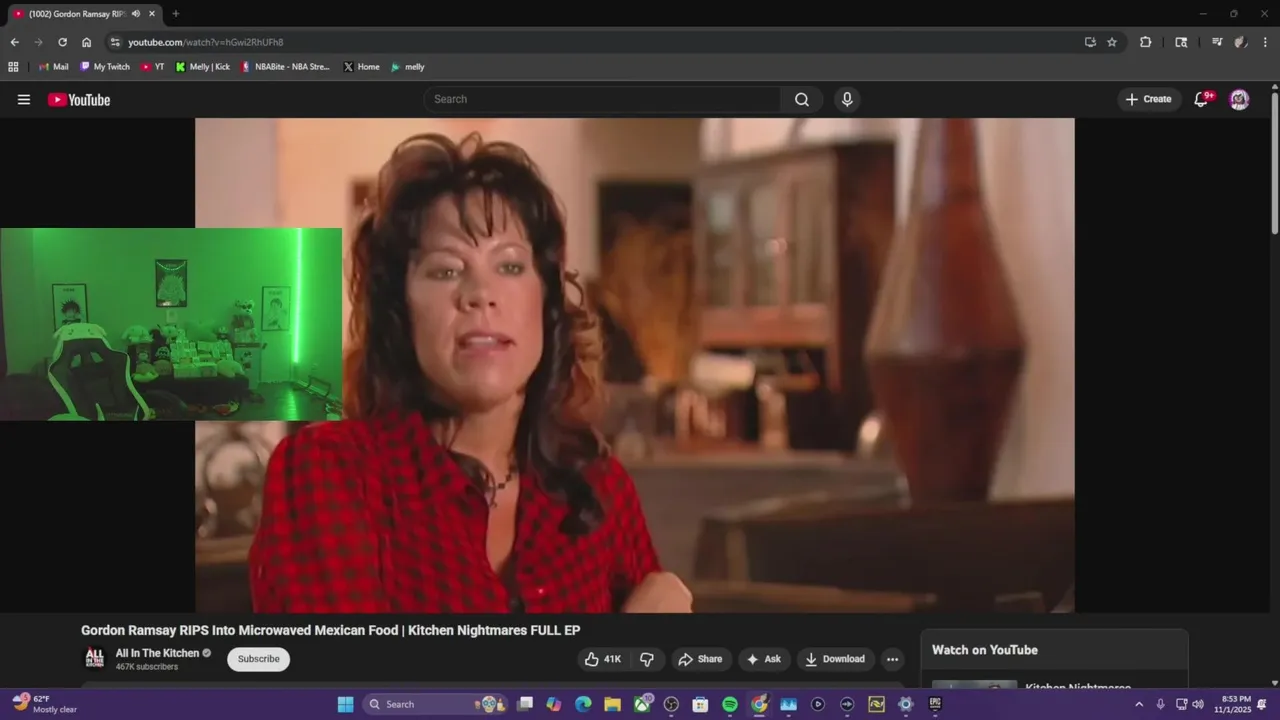Show hidden system tray icons
This screenshot has height=720, width=1280.
point(1138,704)
